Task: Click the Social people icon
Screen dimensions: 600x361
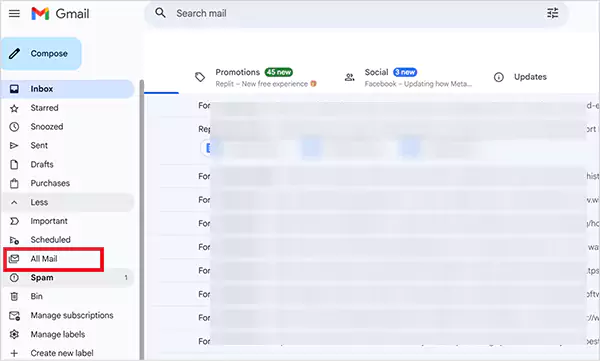Action: pyautogui.click(x=349, y=77)
